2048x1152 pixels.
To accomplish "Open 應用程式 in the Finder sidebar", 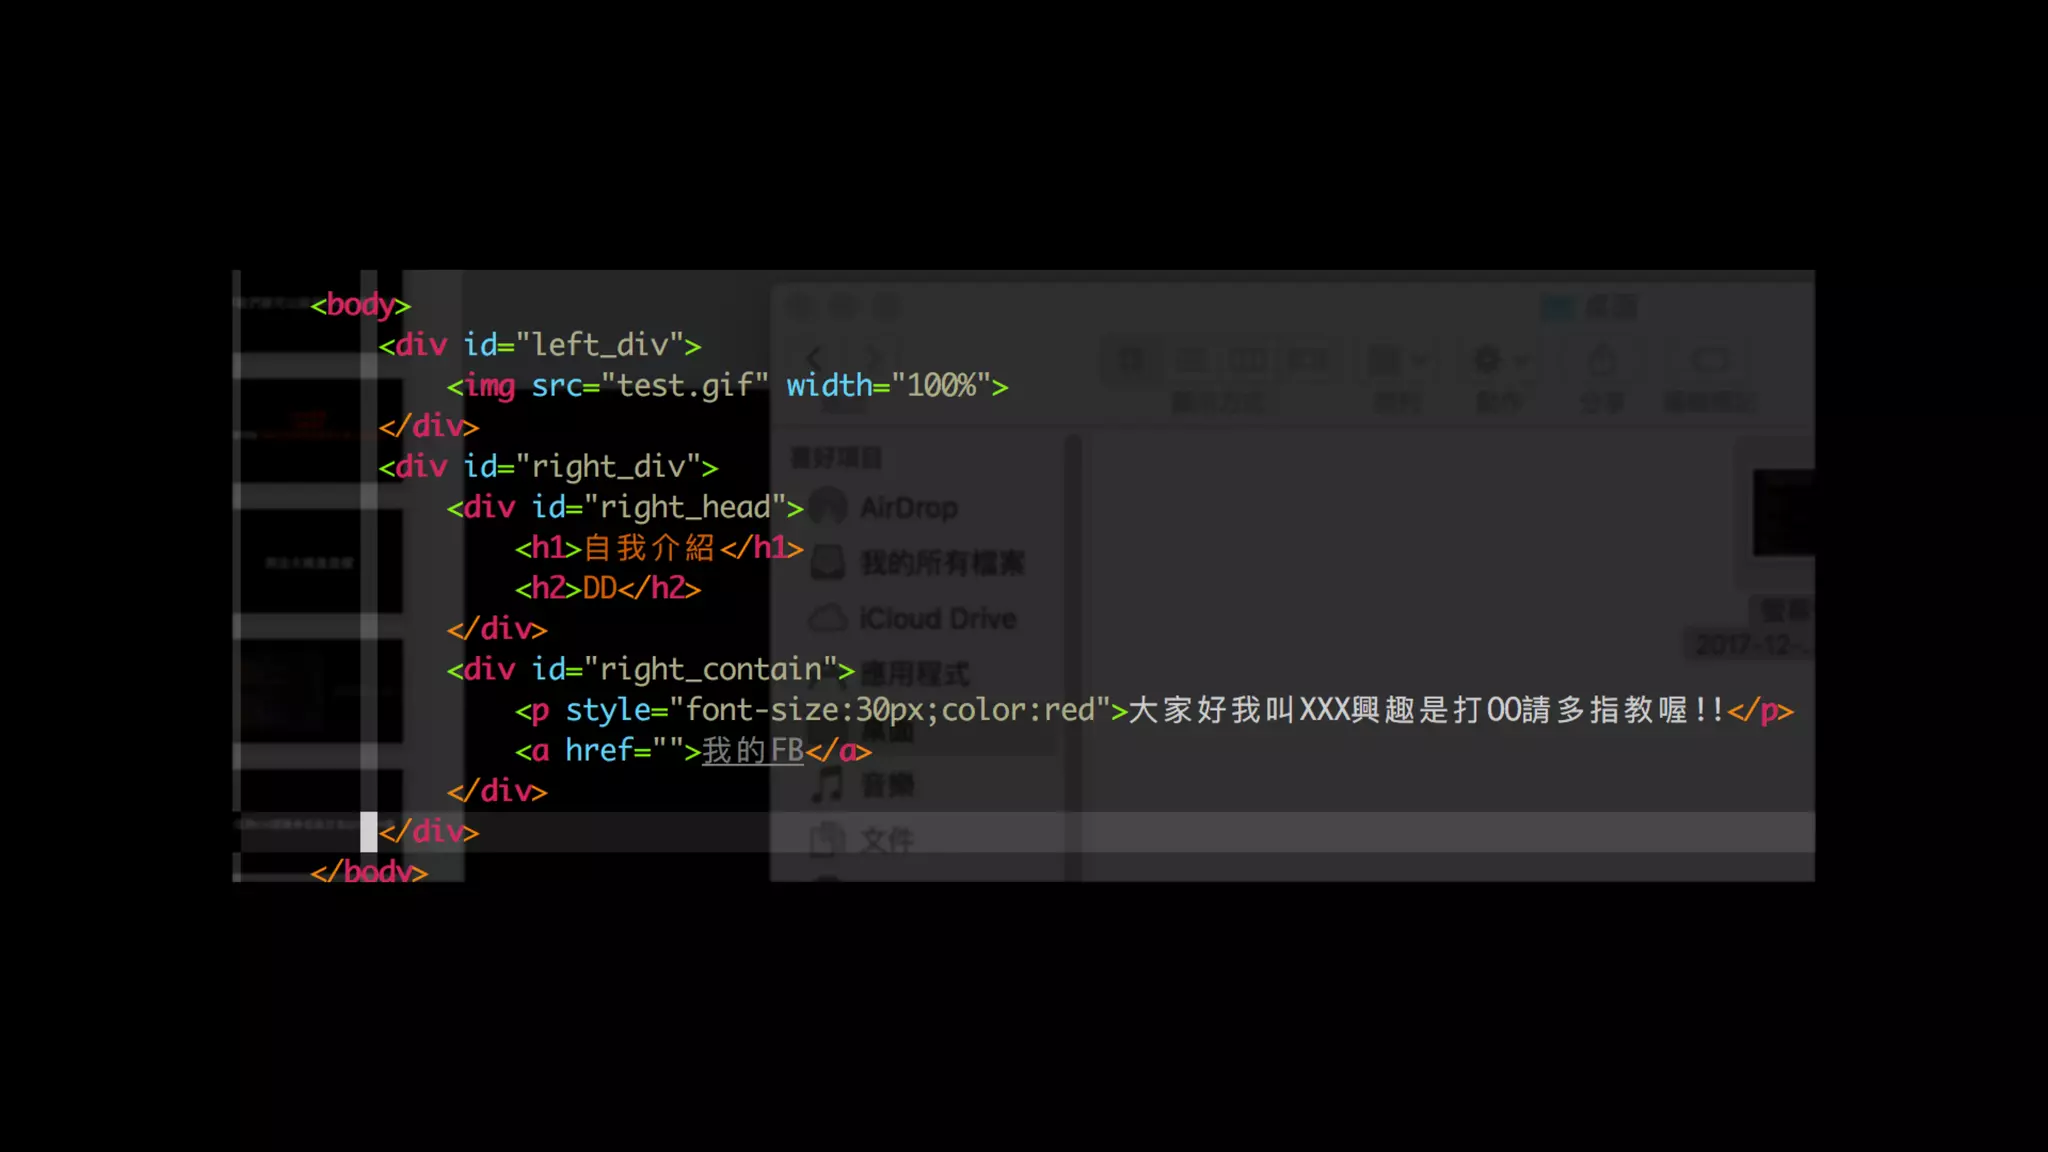I will (x=914, y=673).
